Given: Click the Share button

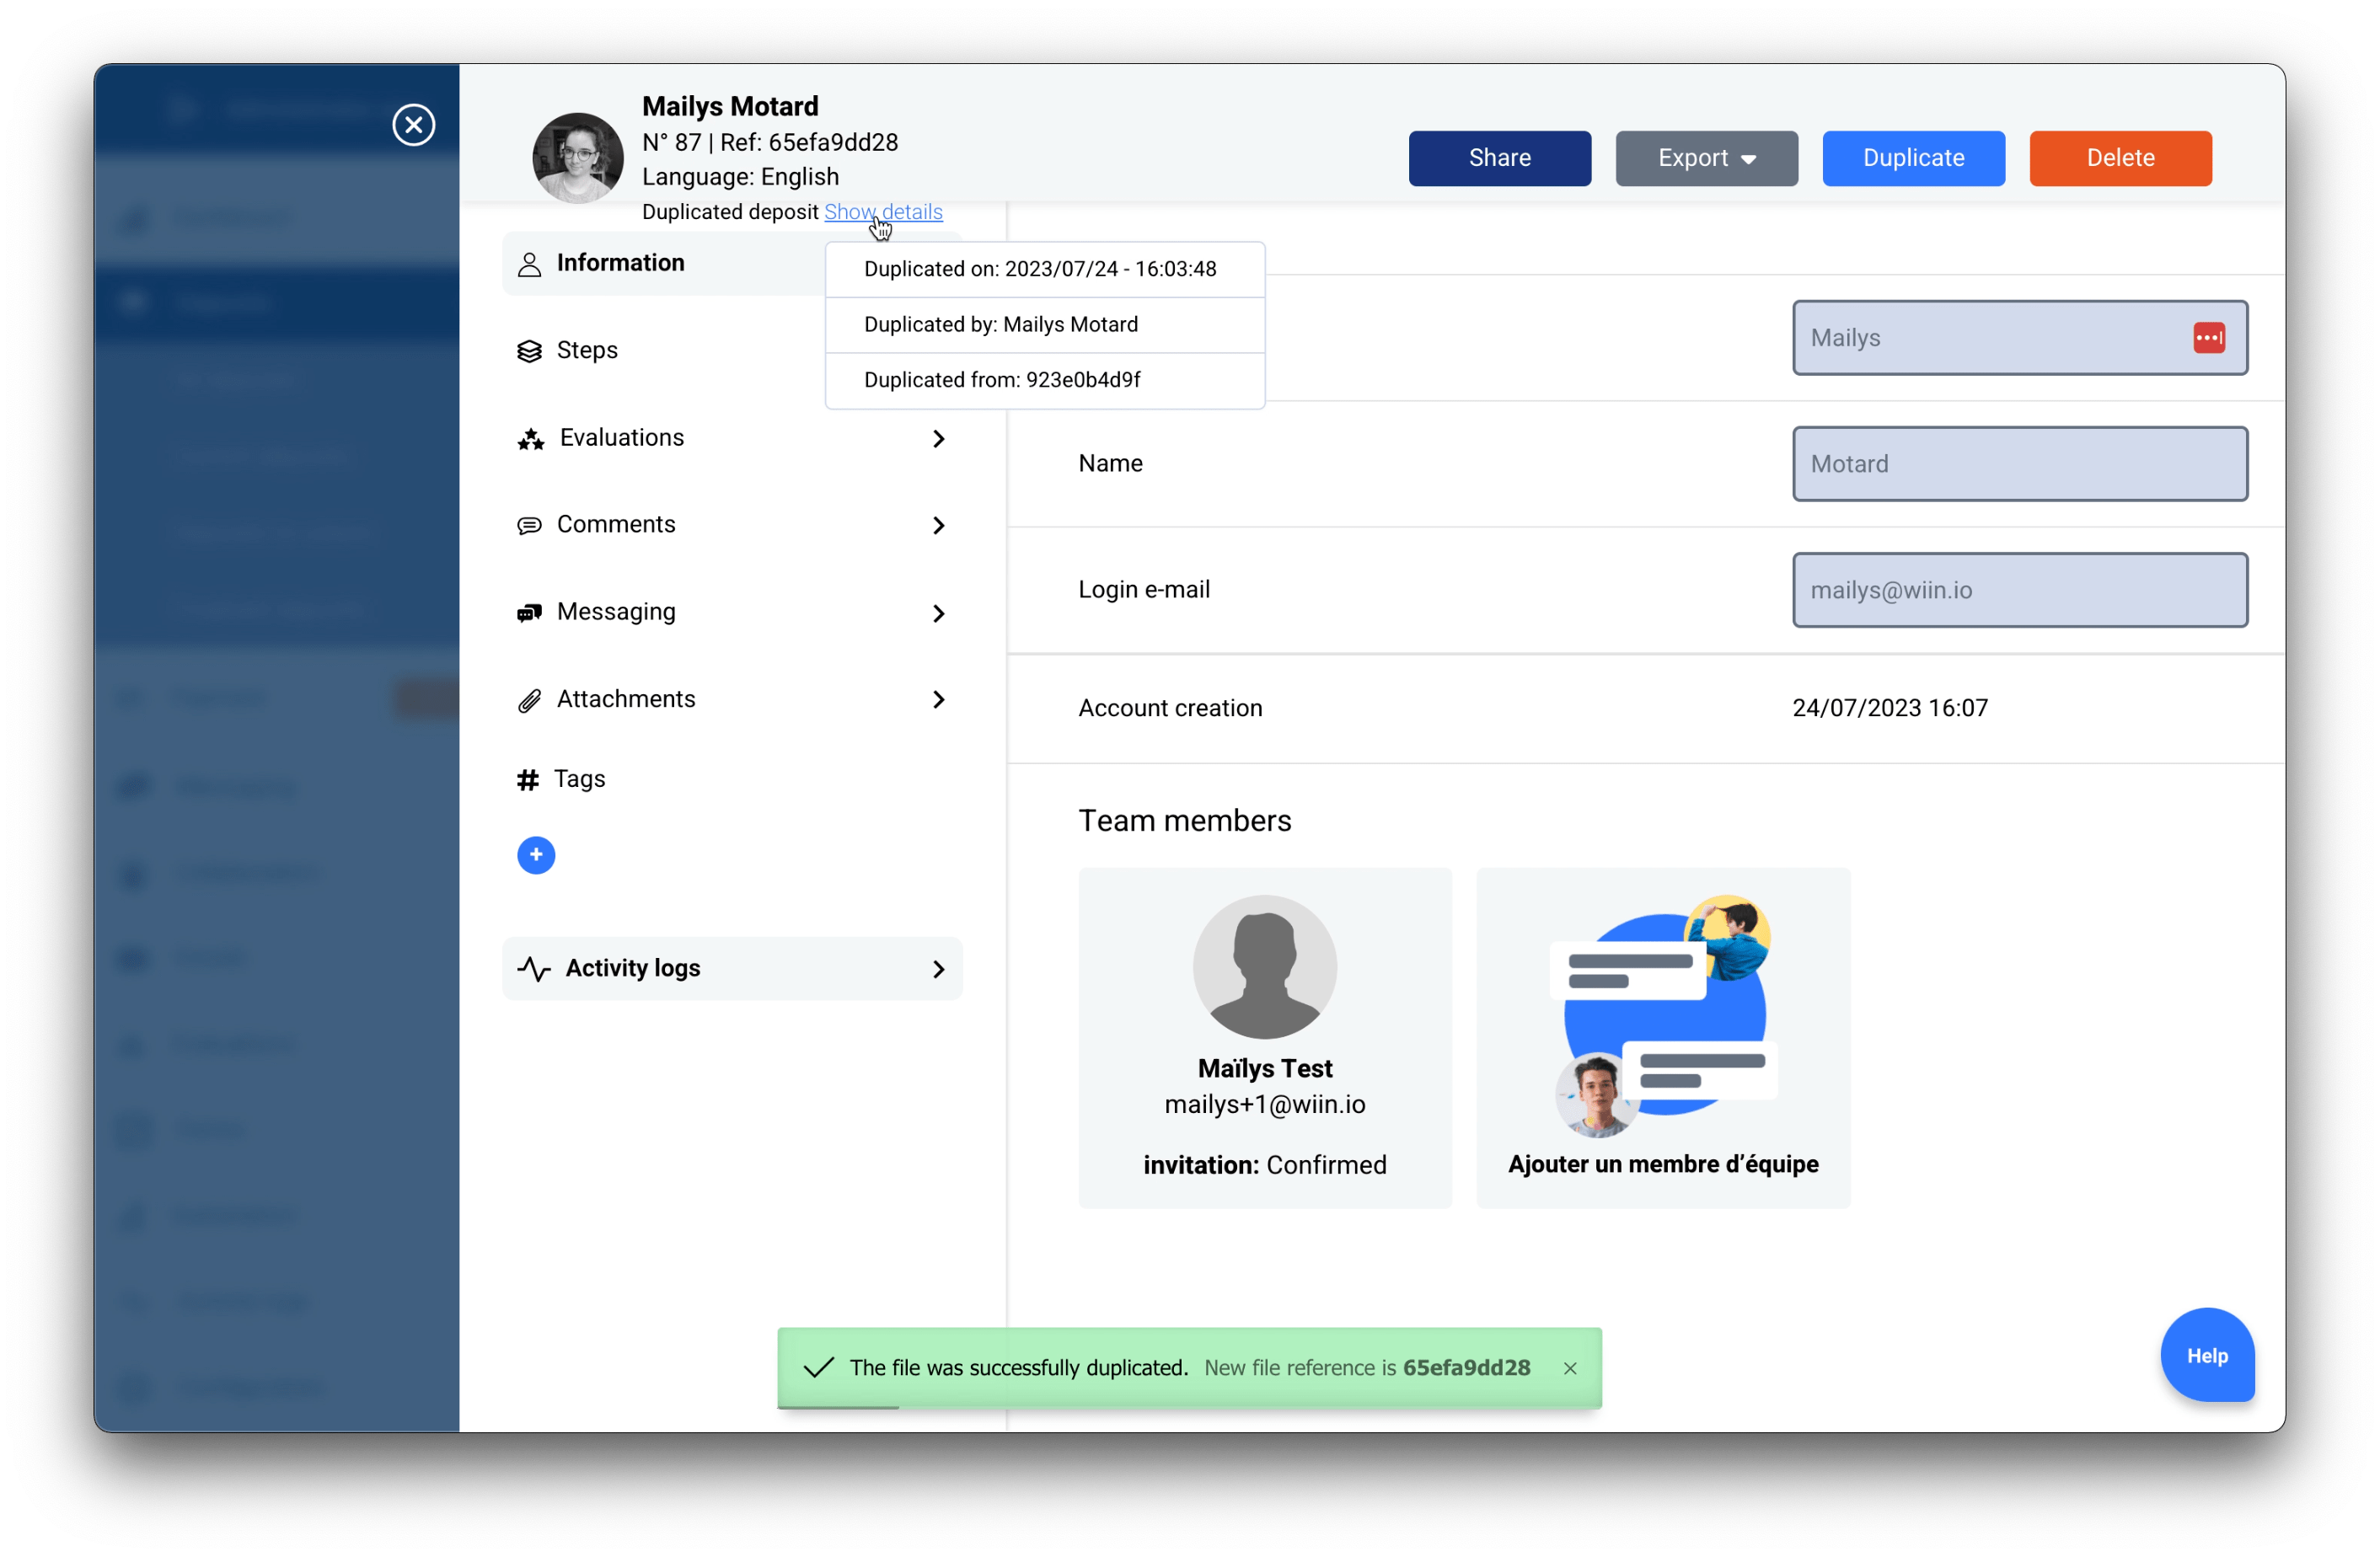Looking at the screenshot, I should coord(1499,158).
